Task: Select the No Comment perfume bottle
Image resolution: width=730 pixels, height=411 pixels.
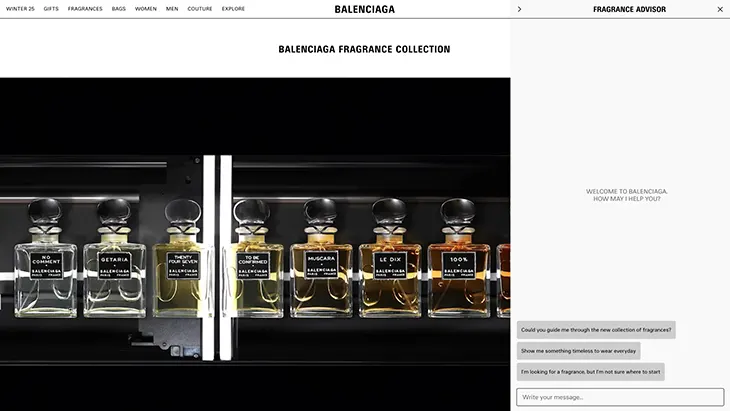Action: point(46,259)
